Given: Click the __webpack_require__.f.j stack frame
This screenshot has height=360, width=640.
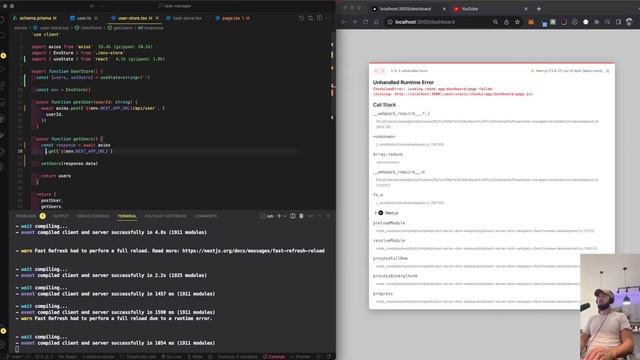Looking at the screenshot, I should pos(401,113).
